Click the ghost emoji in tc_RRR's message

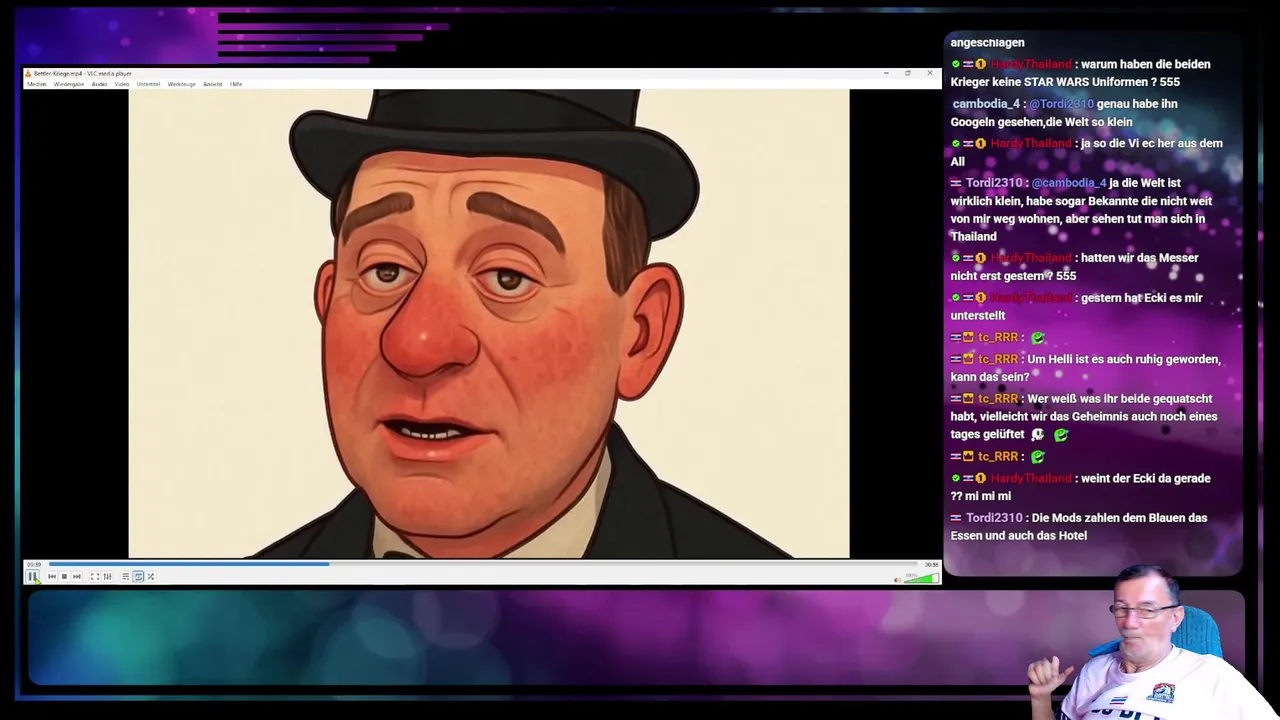click(1038, 435)
